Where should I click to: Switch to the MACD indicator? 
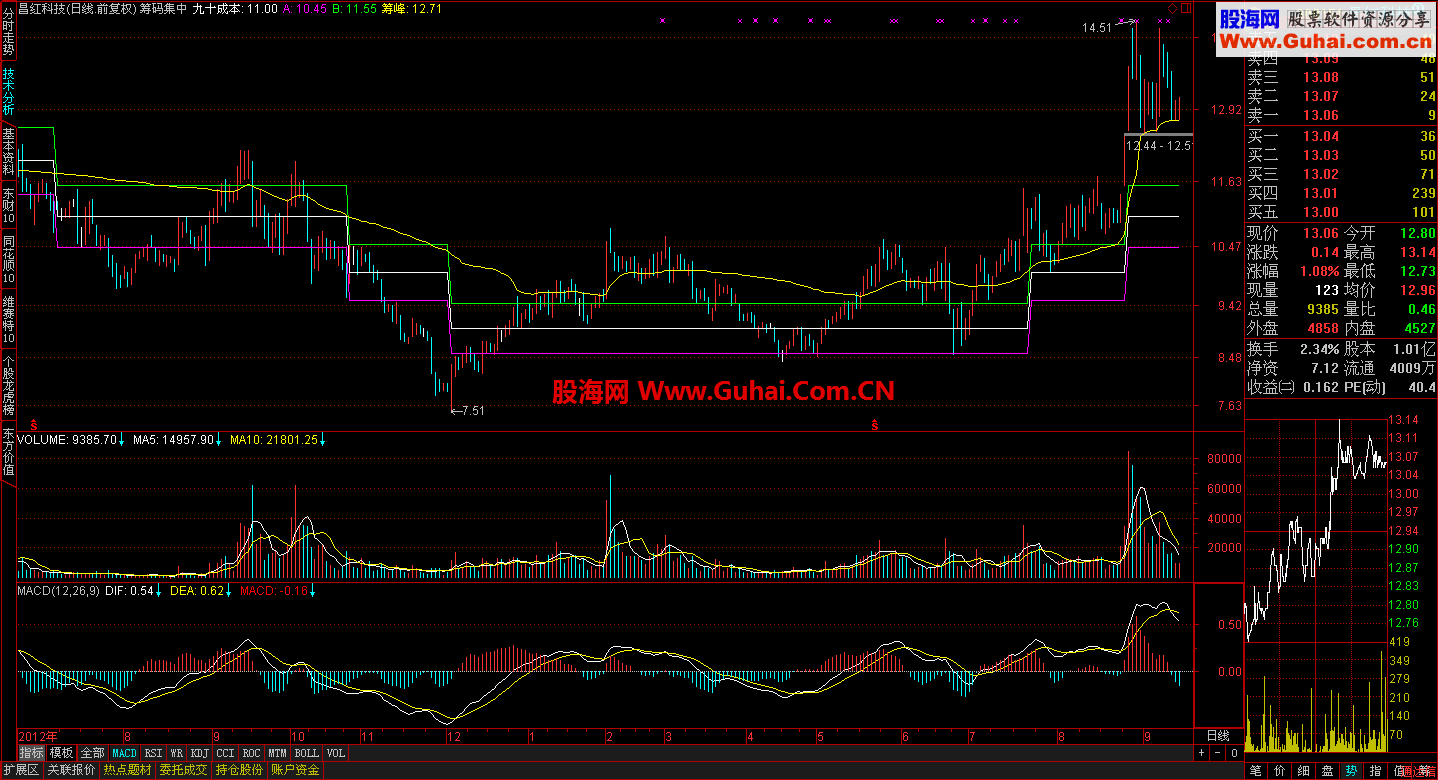(124, 753)
